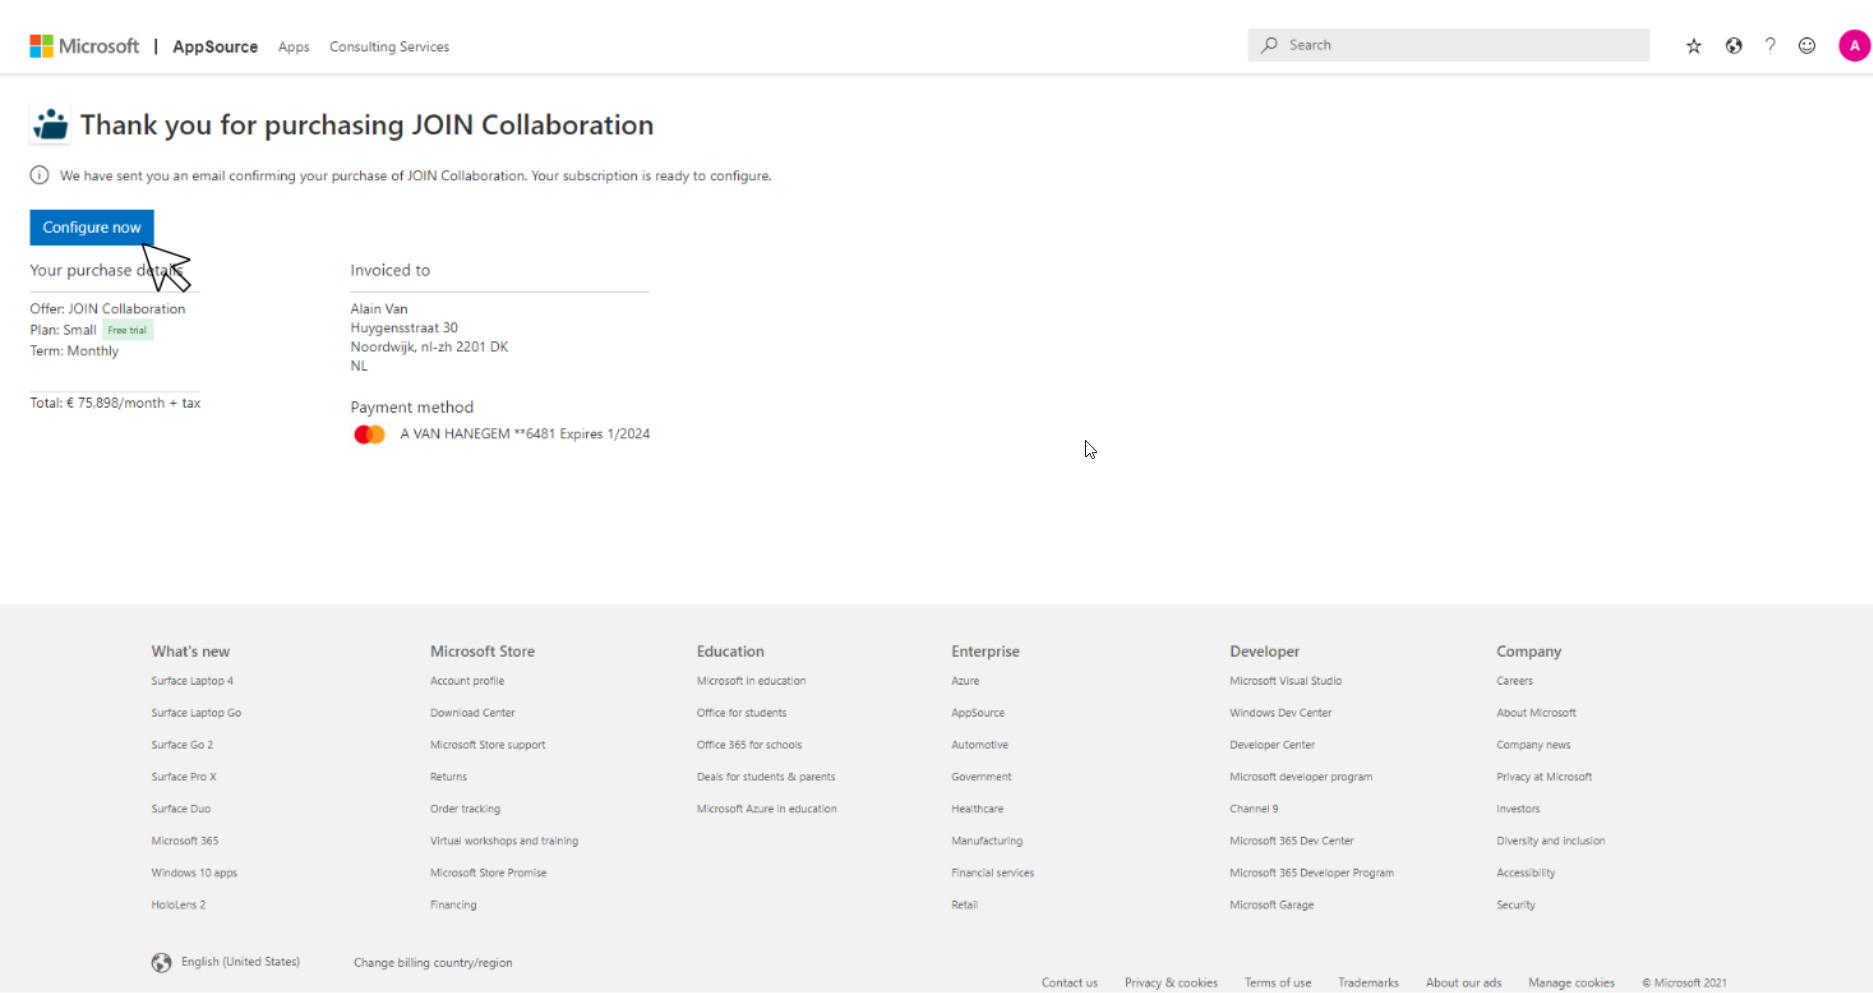Open Manufacturing link
Viewport: 1873px width, 993px height.
987,841
